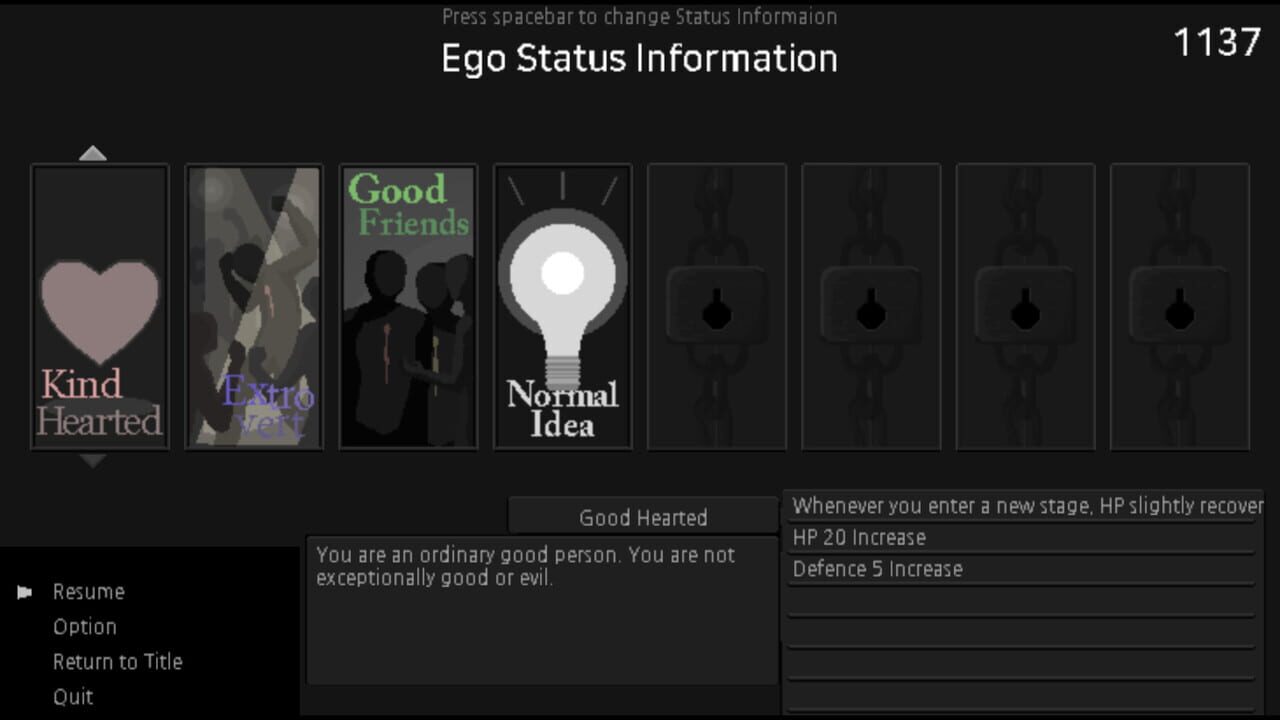Select the Extrovert ego card

tap(254, 307)
